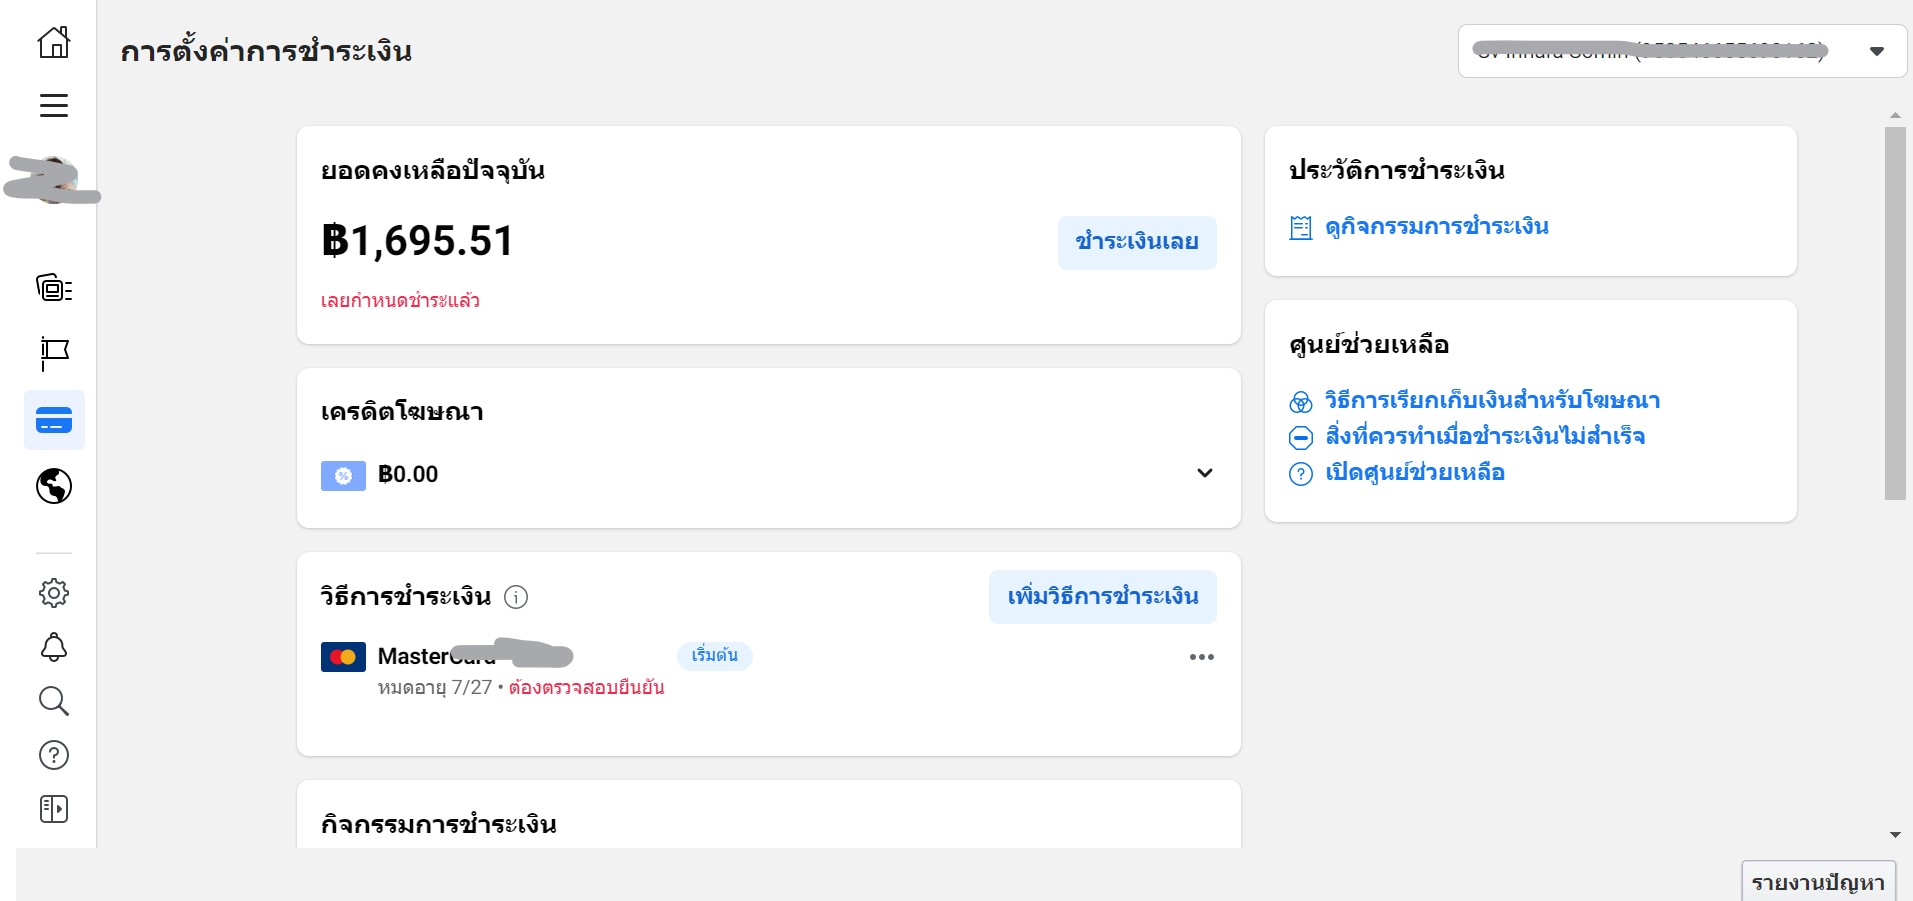Click the รายงานปัญหา report problem button
Viewport: 1913px width, 901px height.
(x=1818, y=882)
